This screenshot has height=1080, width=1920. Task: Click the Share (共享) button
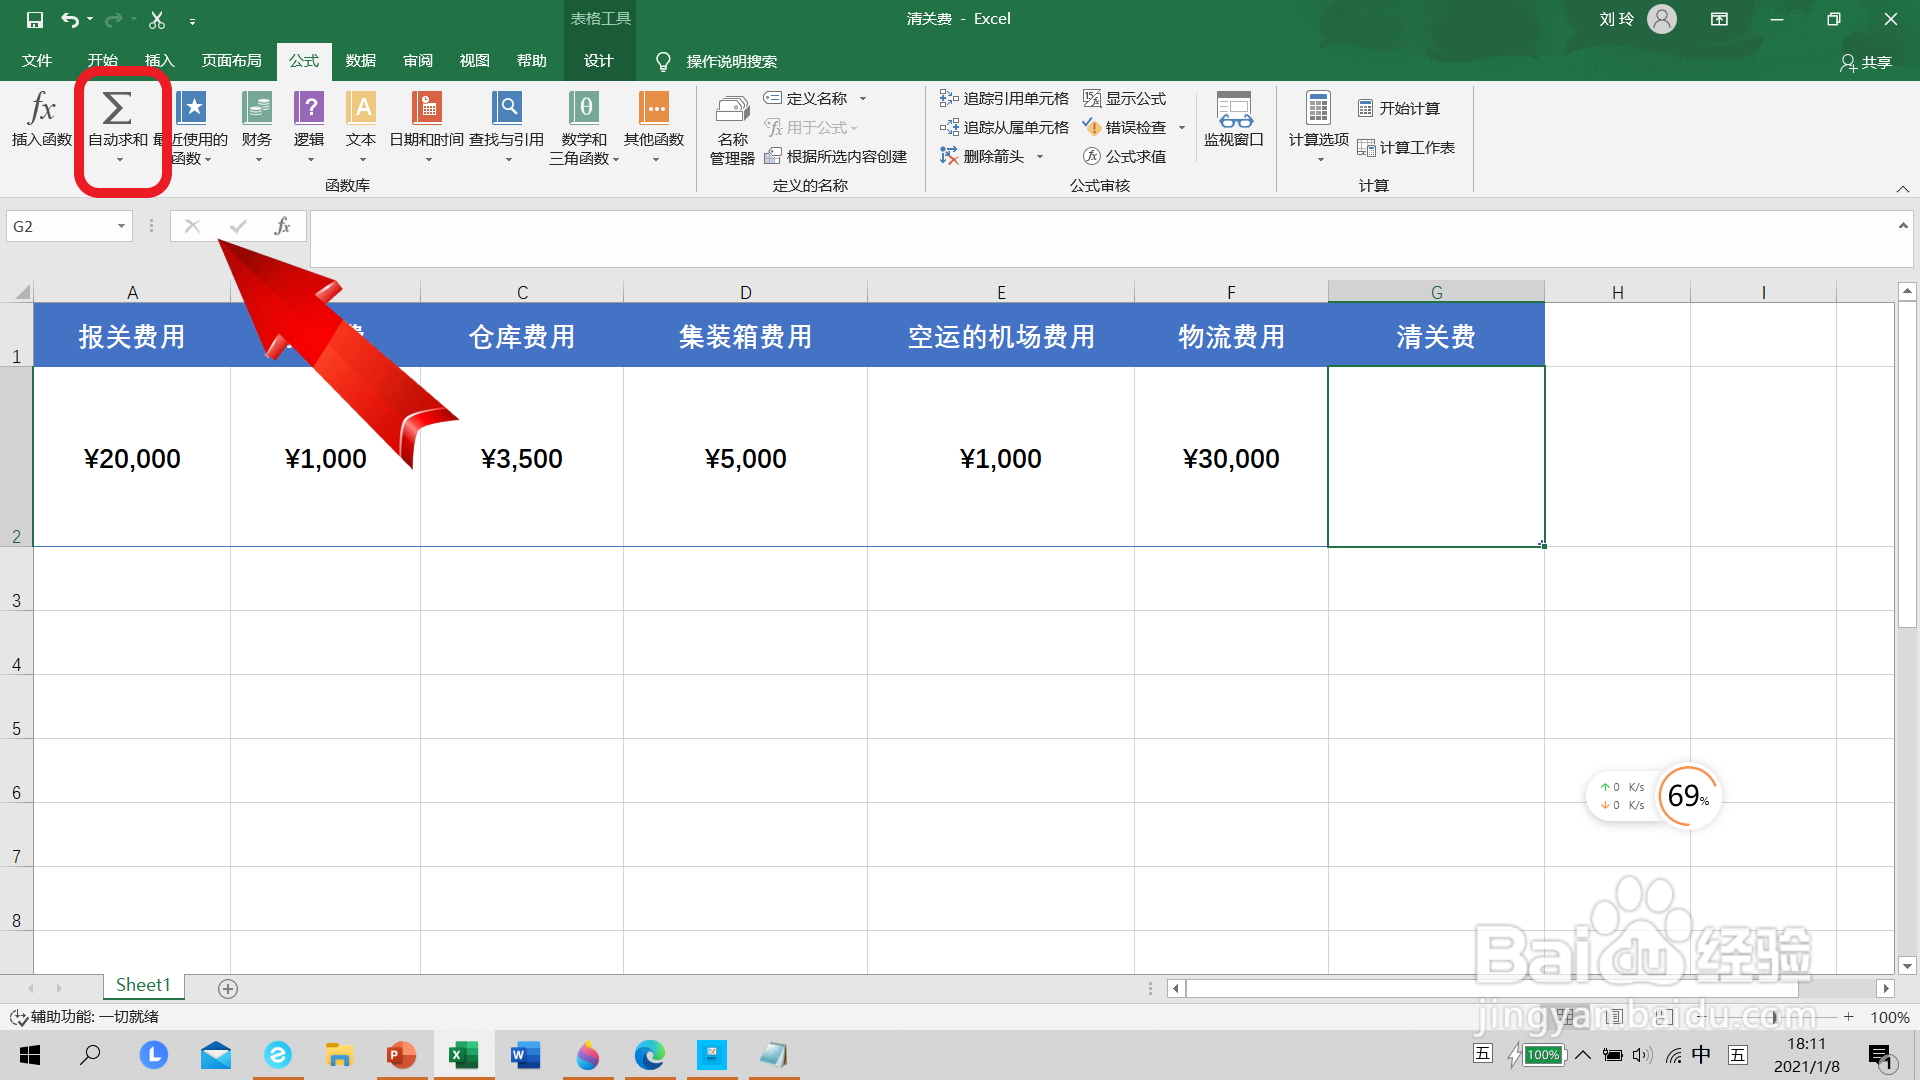[1866, 62]
